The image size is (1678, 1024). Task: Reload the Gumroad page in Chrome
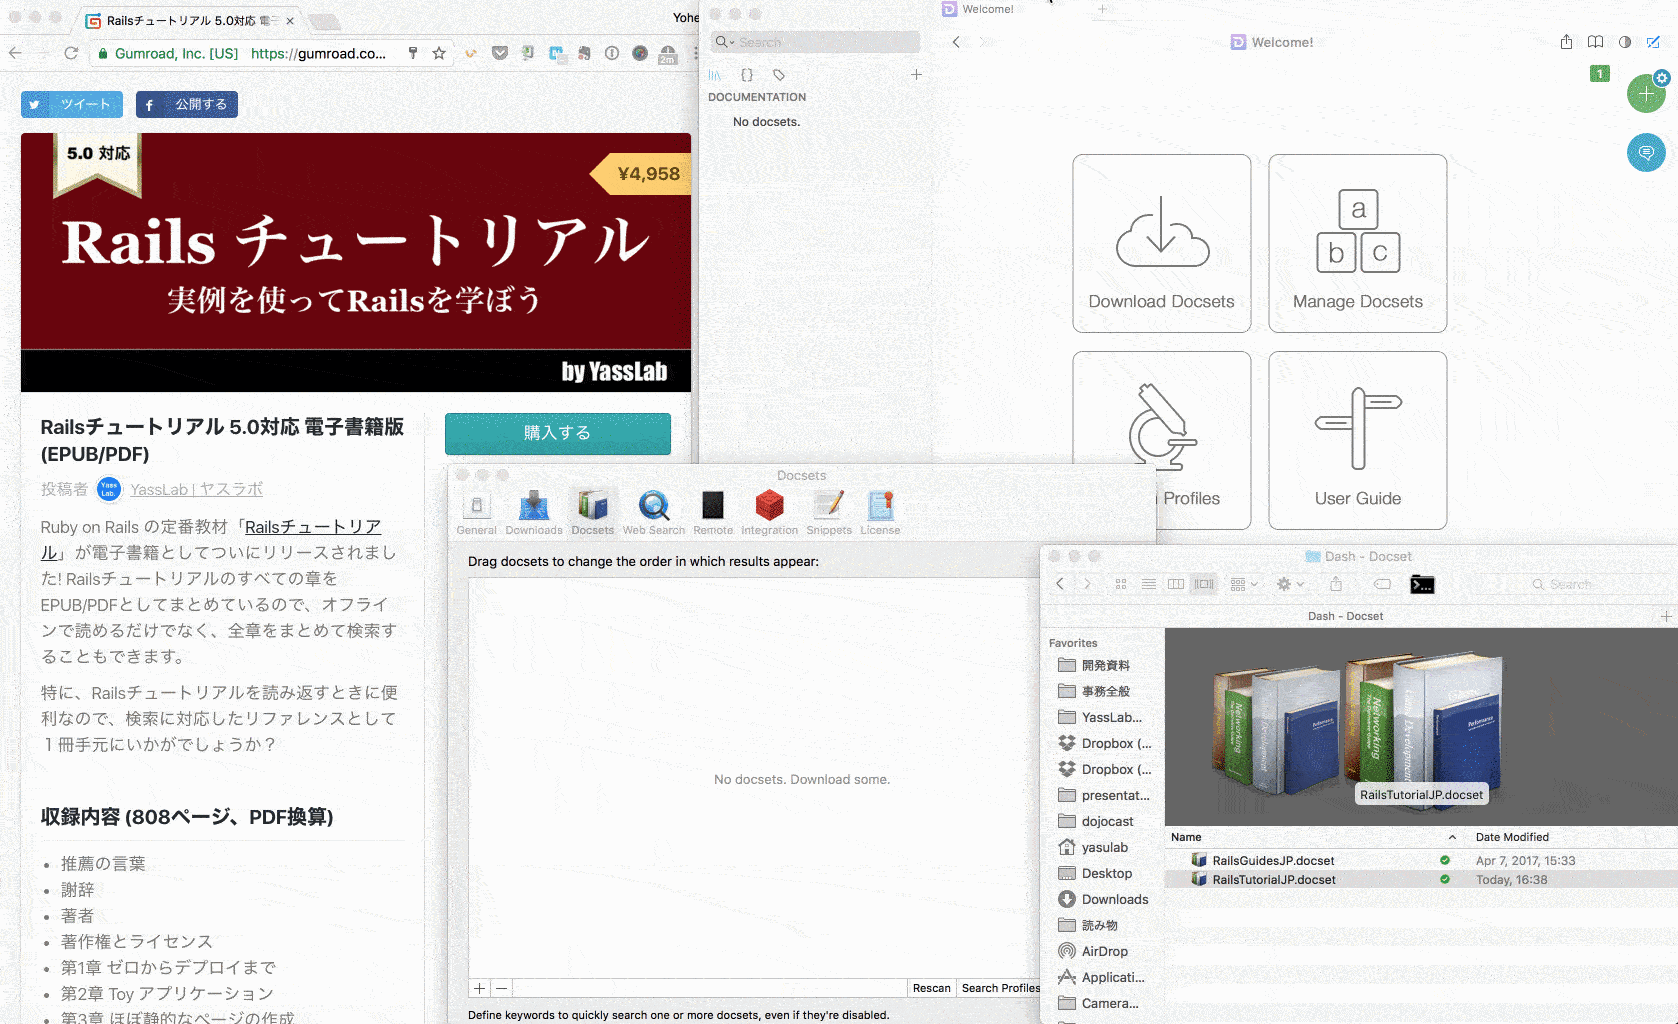pyautogui.click(x=71, y=53)
